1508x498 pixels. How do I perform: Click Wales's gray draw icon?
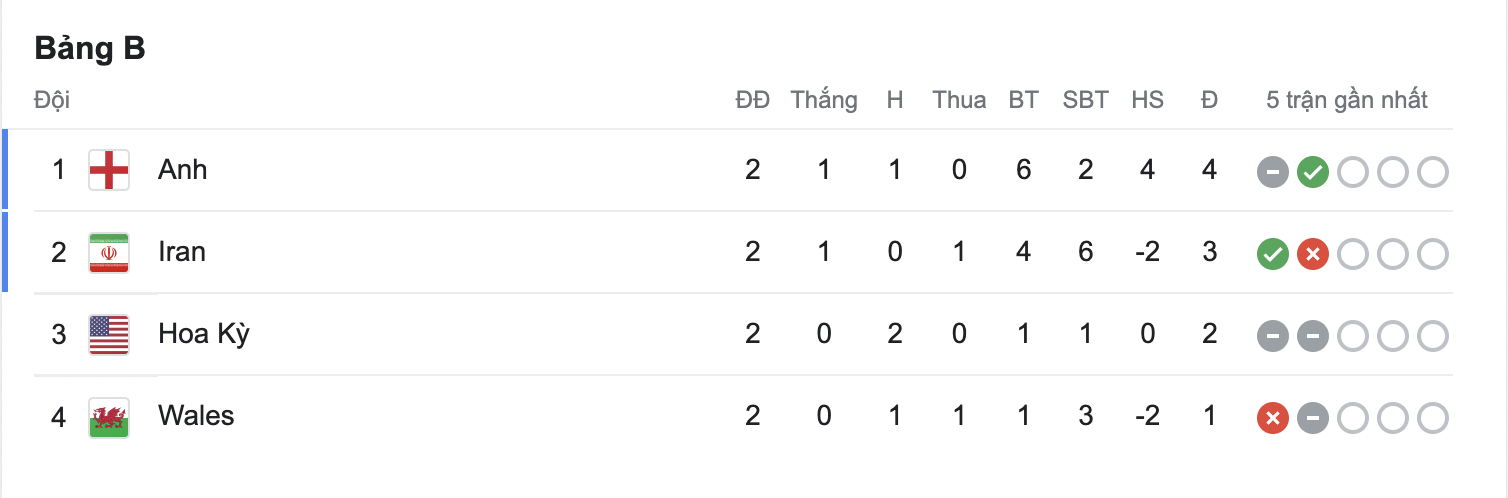pos(1312,418)
